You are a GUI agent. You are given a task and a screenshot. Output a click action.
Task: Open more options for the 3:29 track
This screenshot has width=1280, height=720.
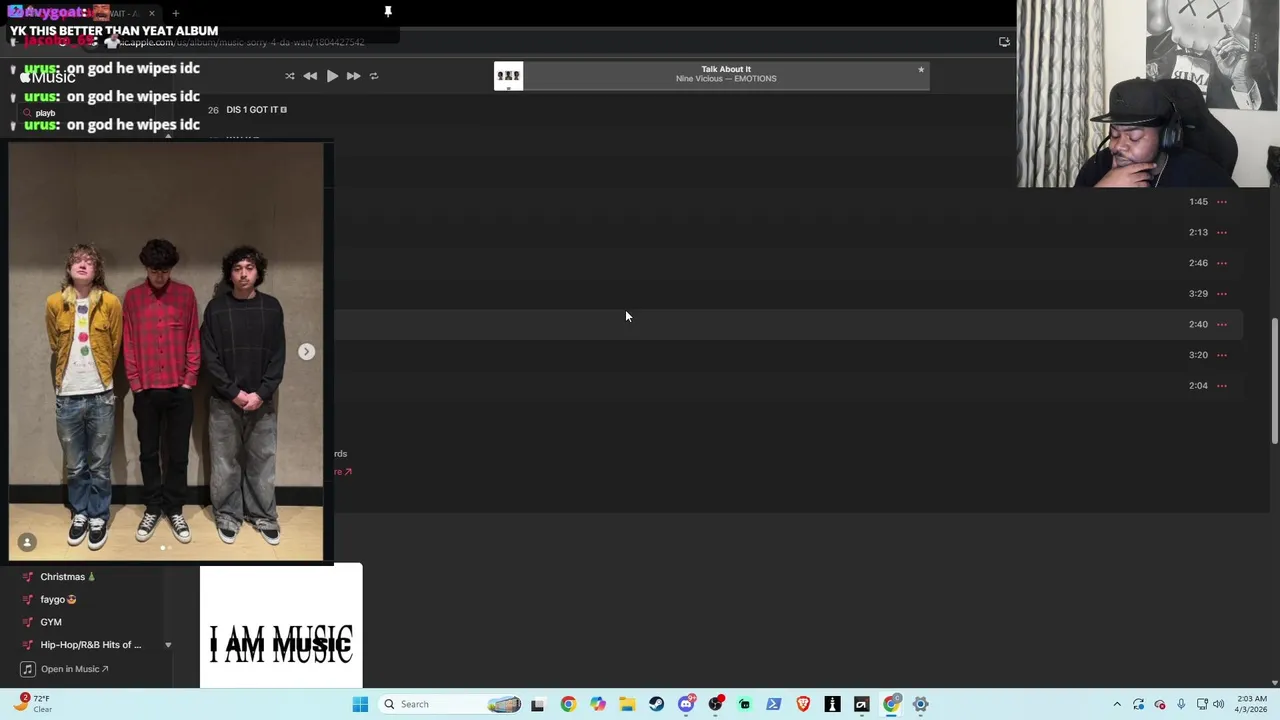(1222, 294)
